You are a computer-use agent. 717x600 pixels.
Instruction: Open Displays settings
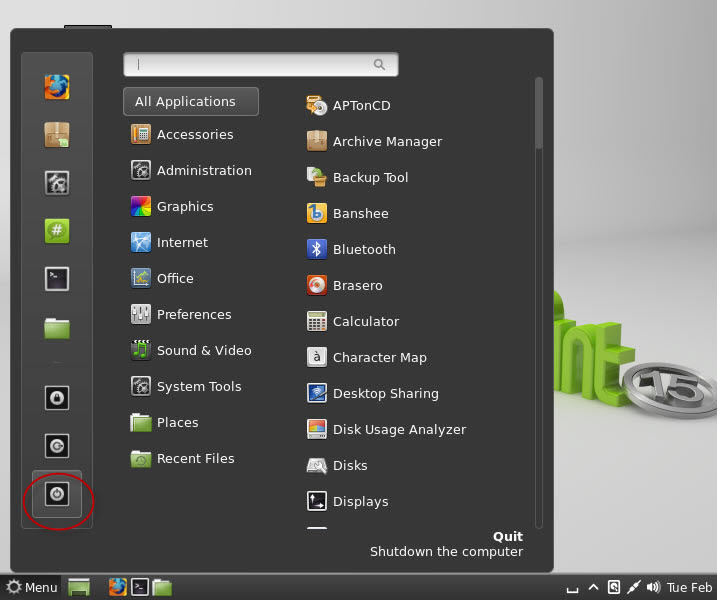point(348,502)
